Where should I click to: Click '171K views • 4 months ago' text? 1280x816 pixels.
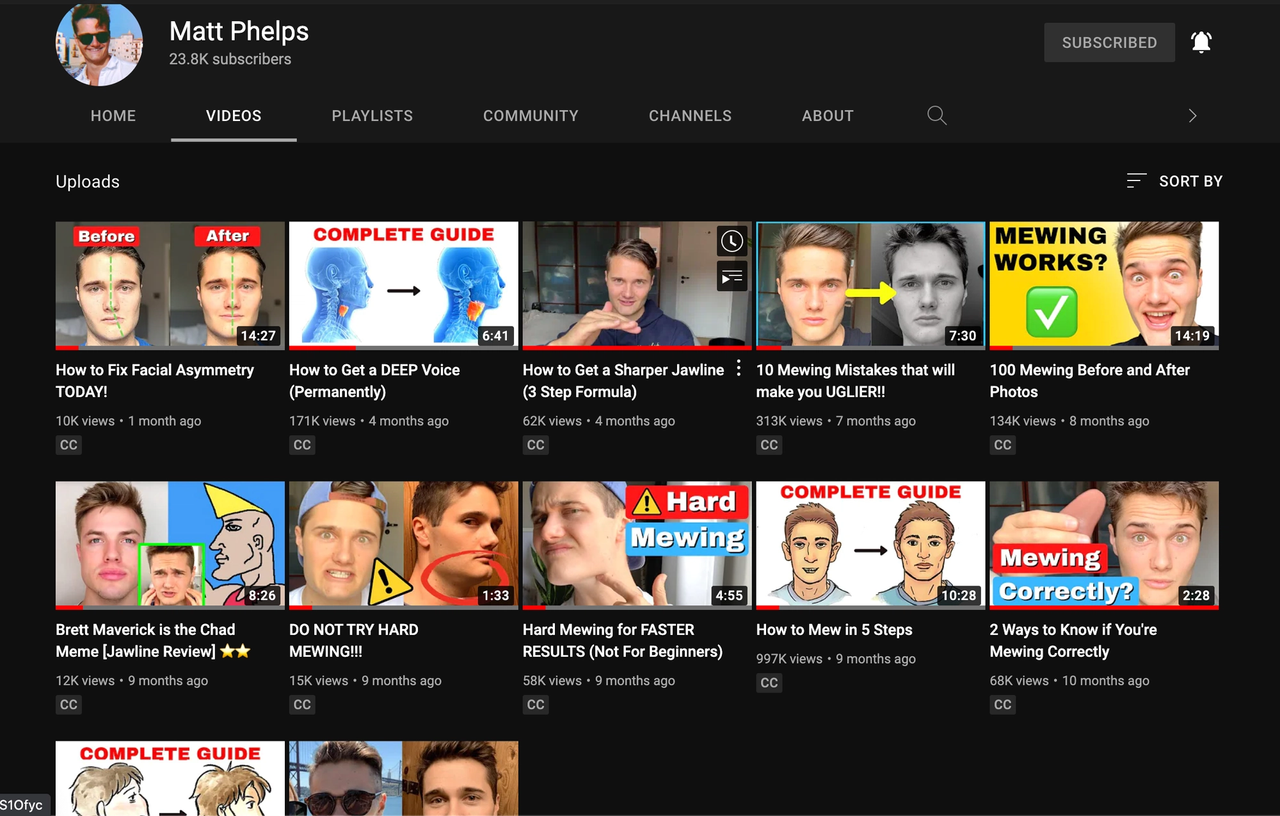pos(369,421)
